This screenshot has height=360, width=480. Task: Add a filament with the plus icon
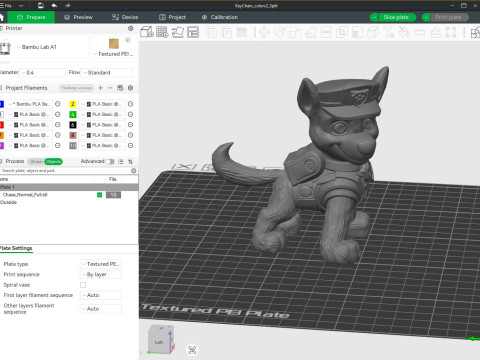[x=101, y=88]
